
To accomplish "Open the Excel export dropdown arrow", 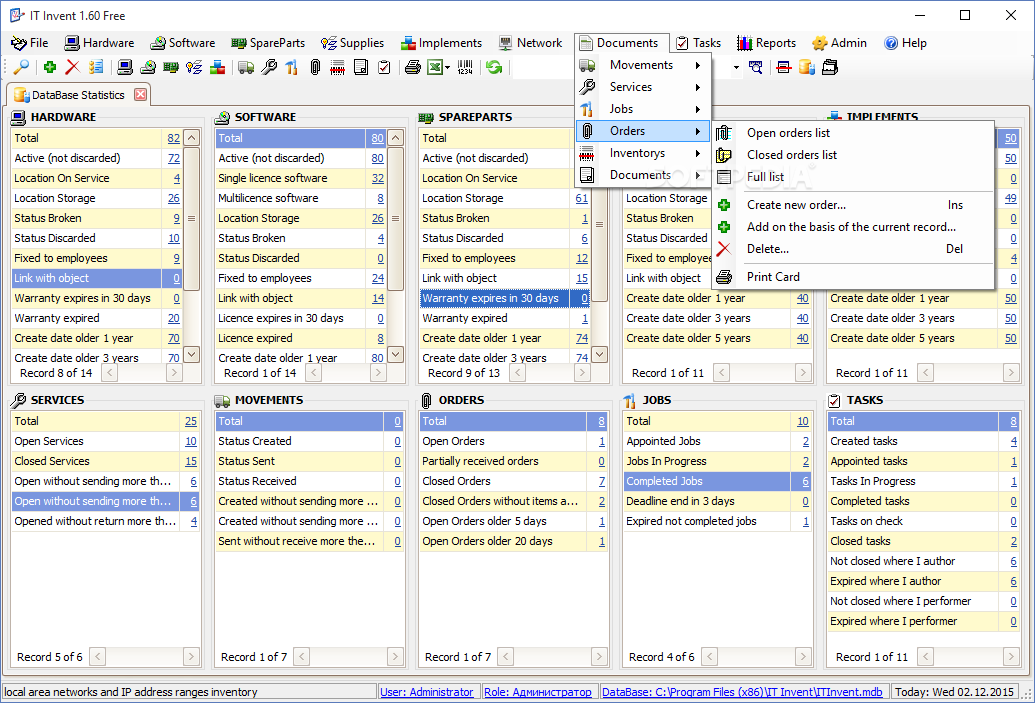I will 448,67.
